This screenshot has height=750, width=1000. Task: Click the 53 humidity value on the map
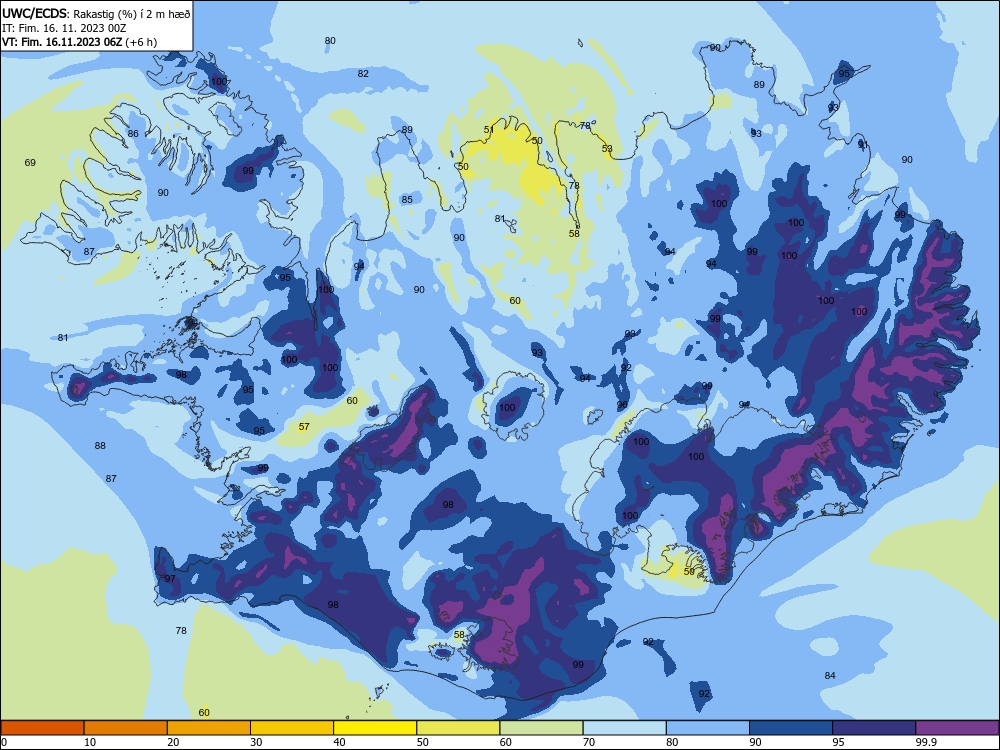point(607,149)
